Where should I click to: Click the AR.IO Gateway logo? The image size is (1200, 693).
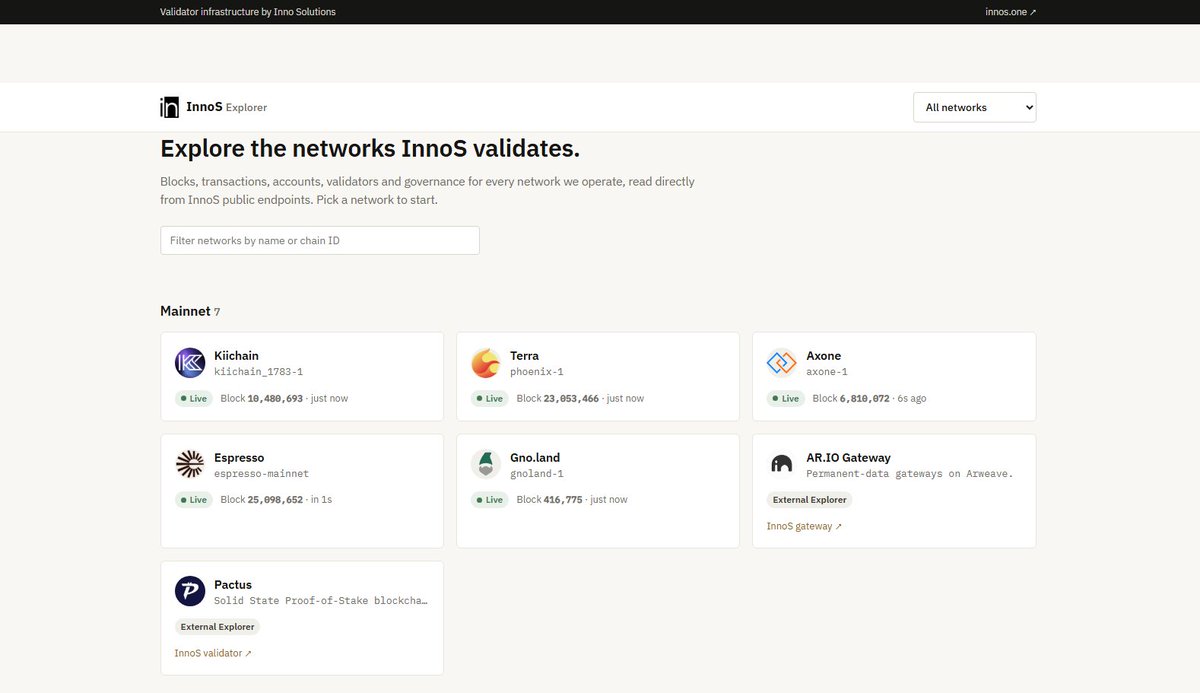point(782,464)
